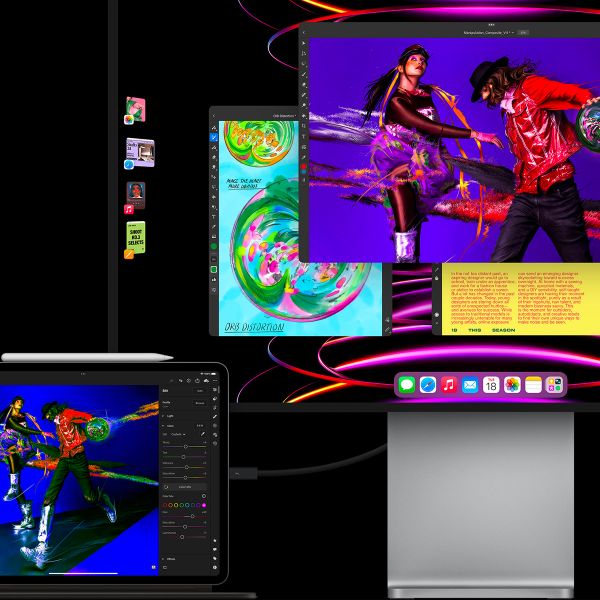
Task: Pick the Eyedropper tool in the Photoshop window
Action: [x=303, y=157]
